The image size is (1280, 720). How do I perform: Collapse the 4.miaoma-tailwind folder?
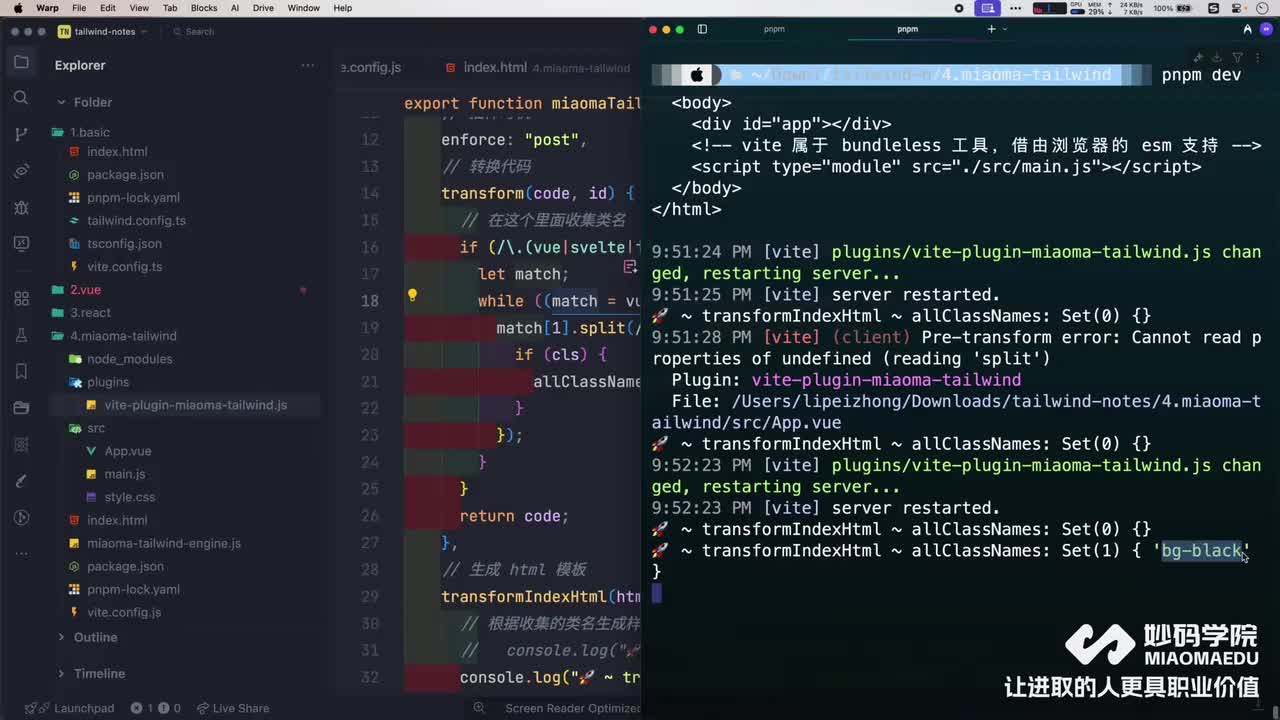123,336
